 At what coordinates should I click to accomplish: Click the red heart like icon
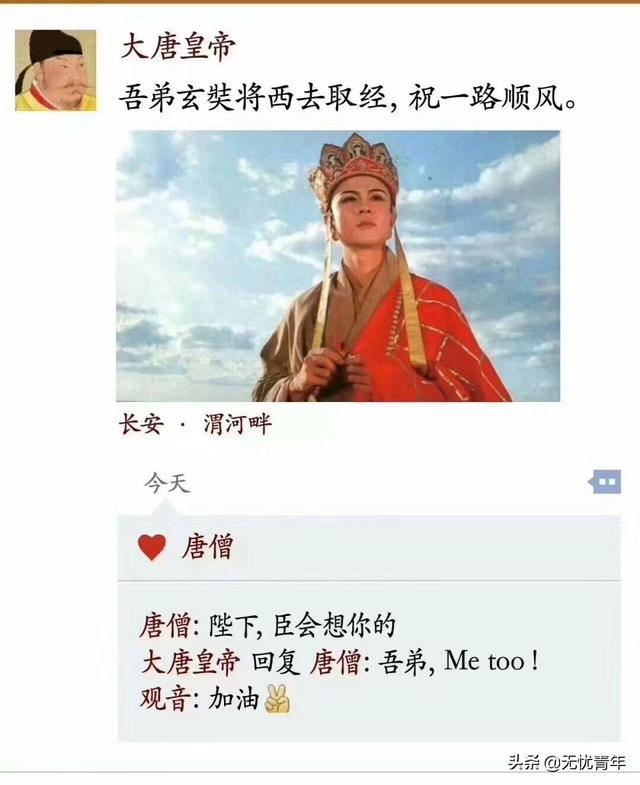pos(152,547)
